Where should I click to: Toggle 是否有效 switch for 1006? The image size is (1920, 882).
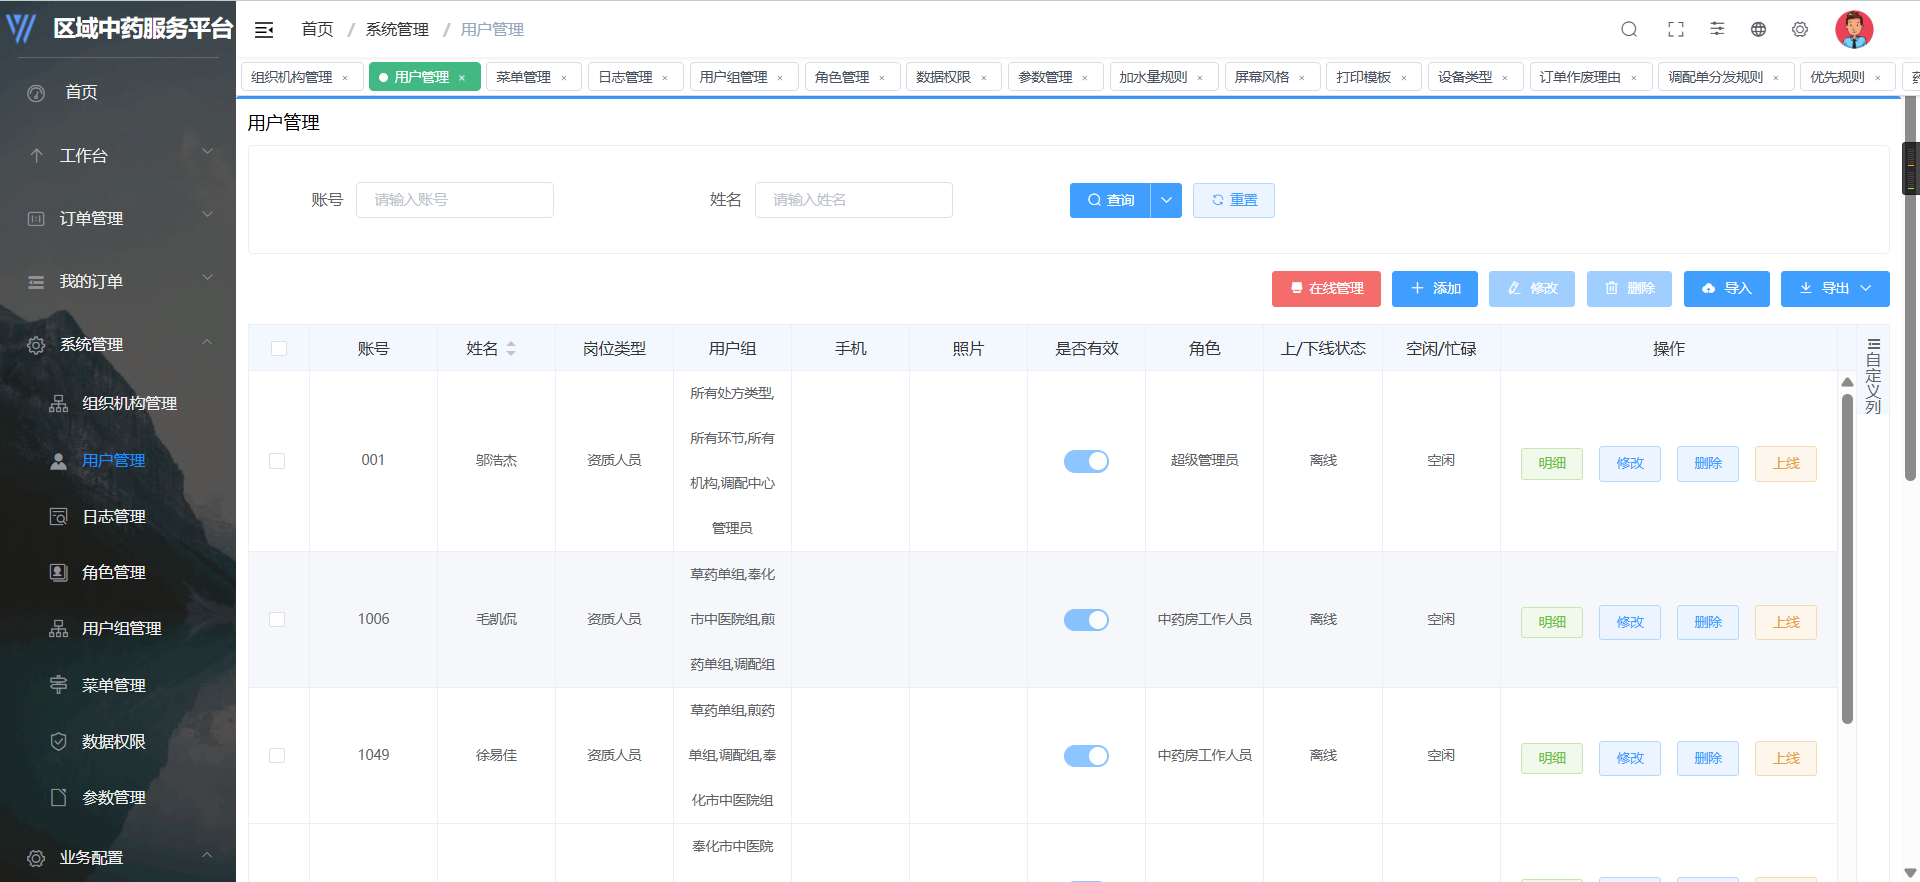tap(1086, 620)
